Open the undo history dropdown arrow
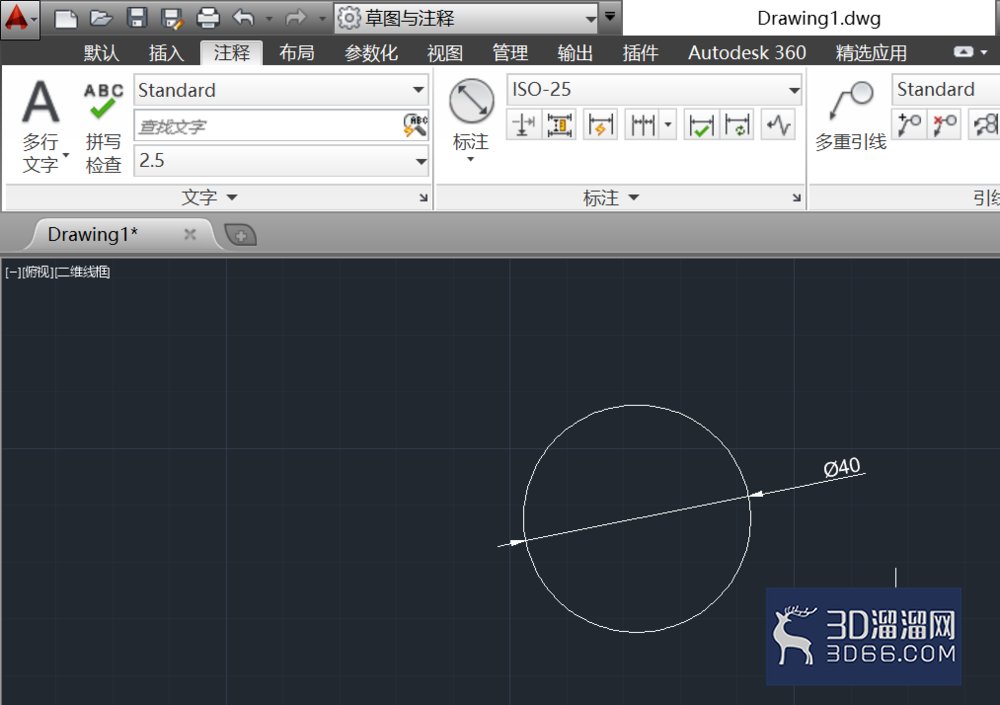Viewport: 1000px width, 705px height. (268, 19)
